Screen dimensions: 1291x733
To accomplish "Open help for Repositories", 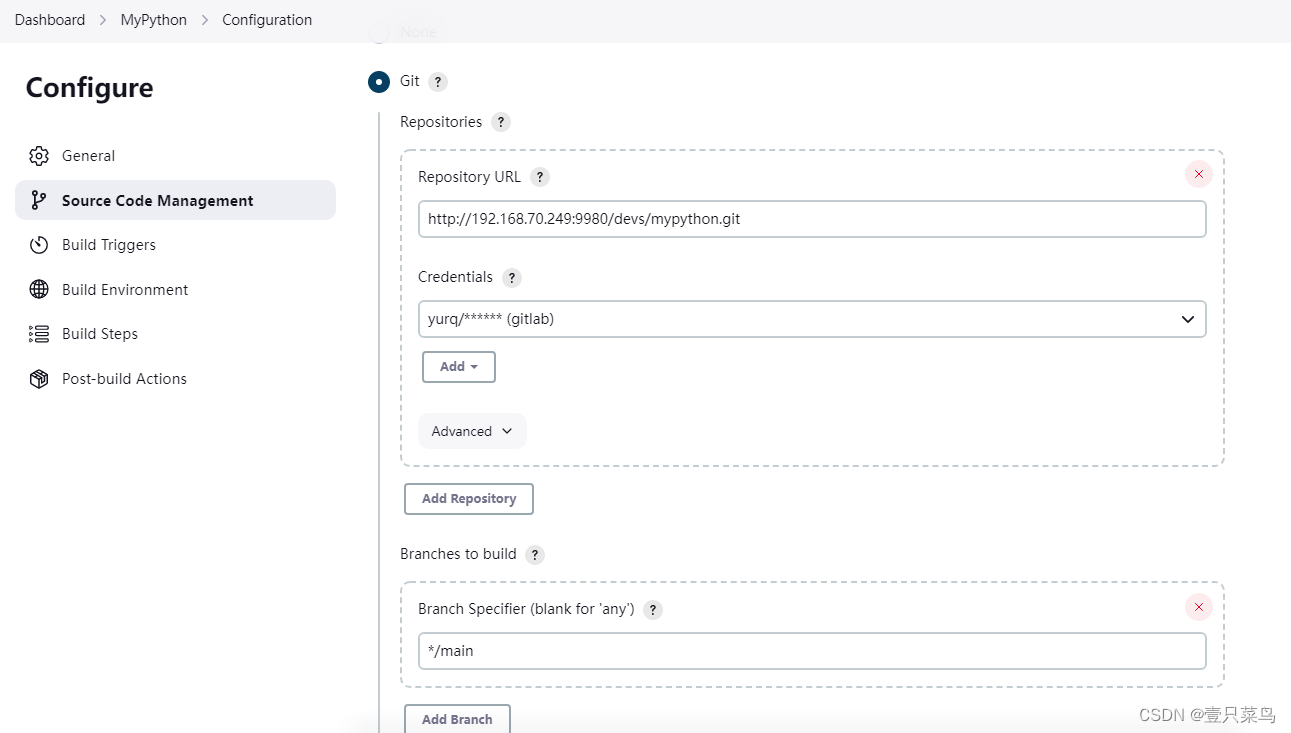I will (501, 122).
